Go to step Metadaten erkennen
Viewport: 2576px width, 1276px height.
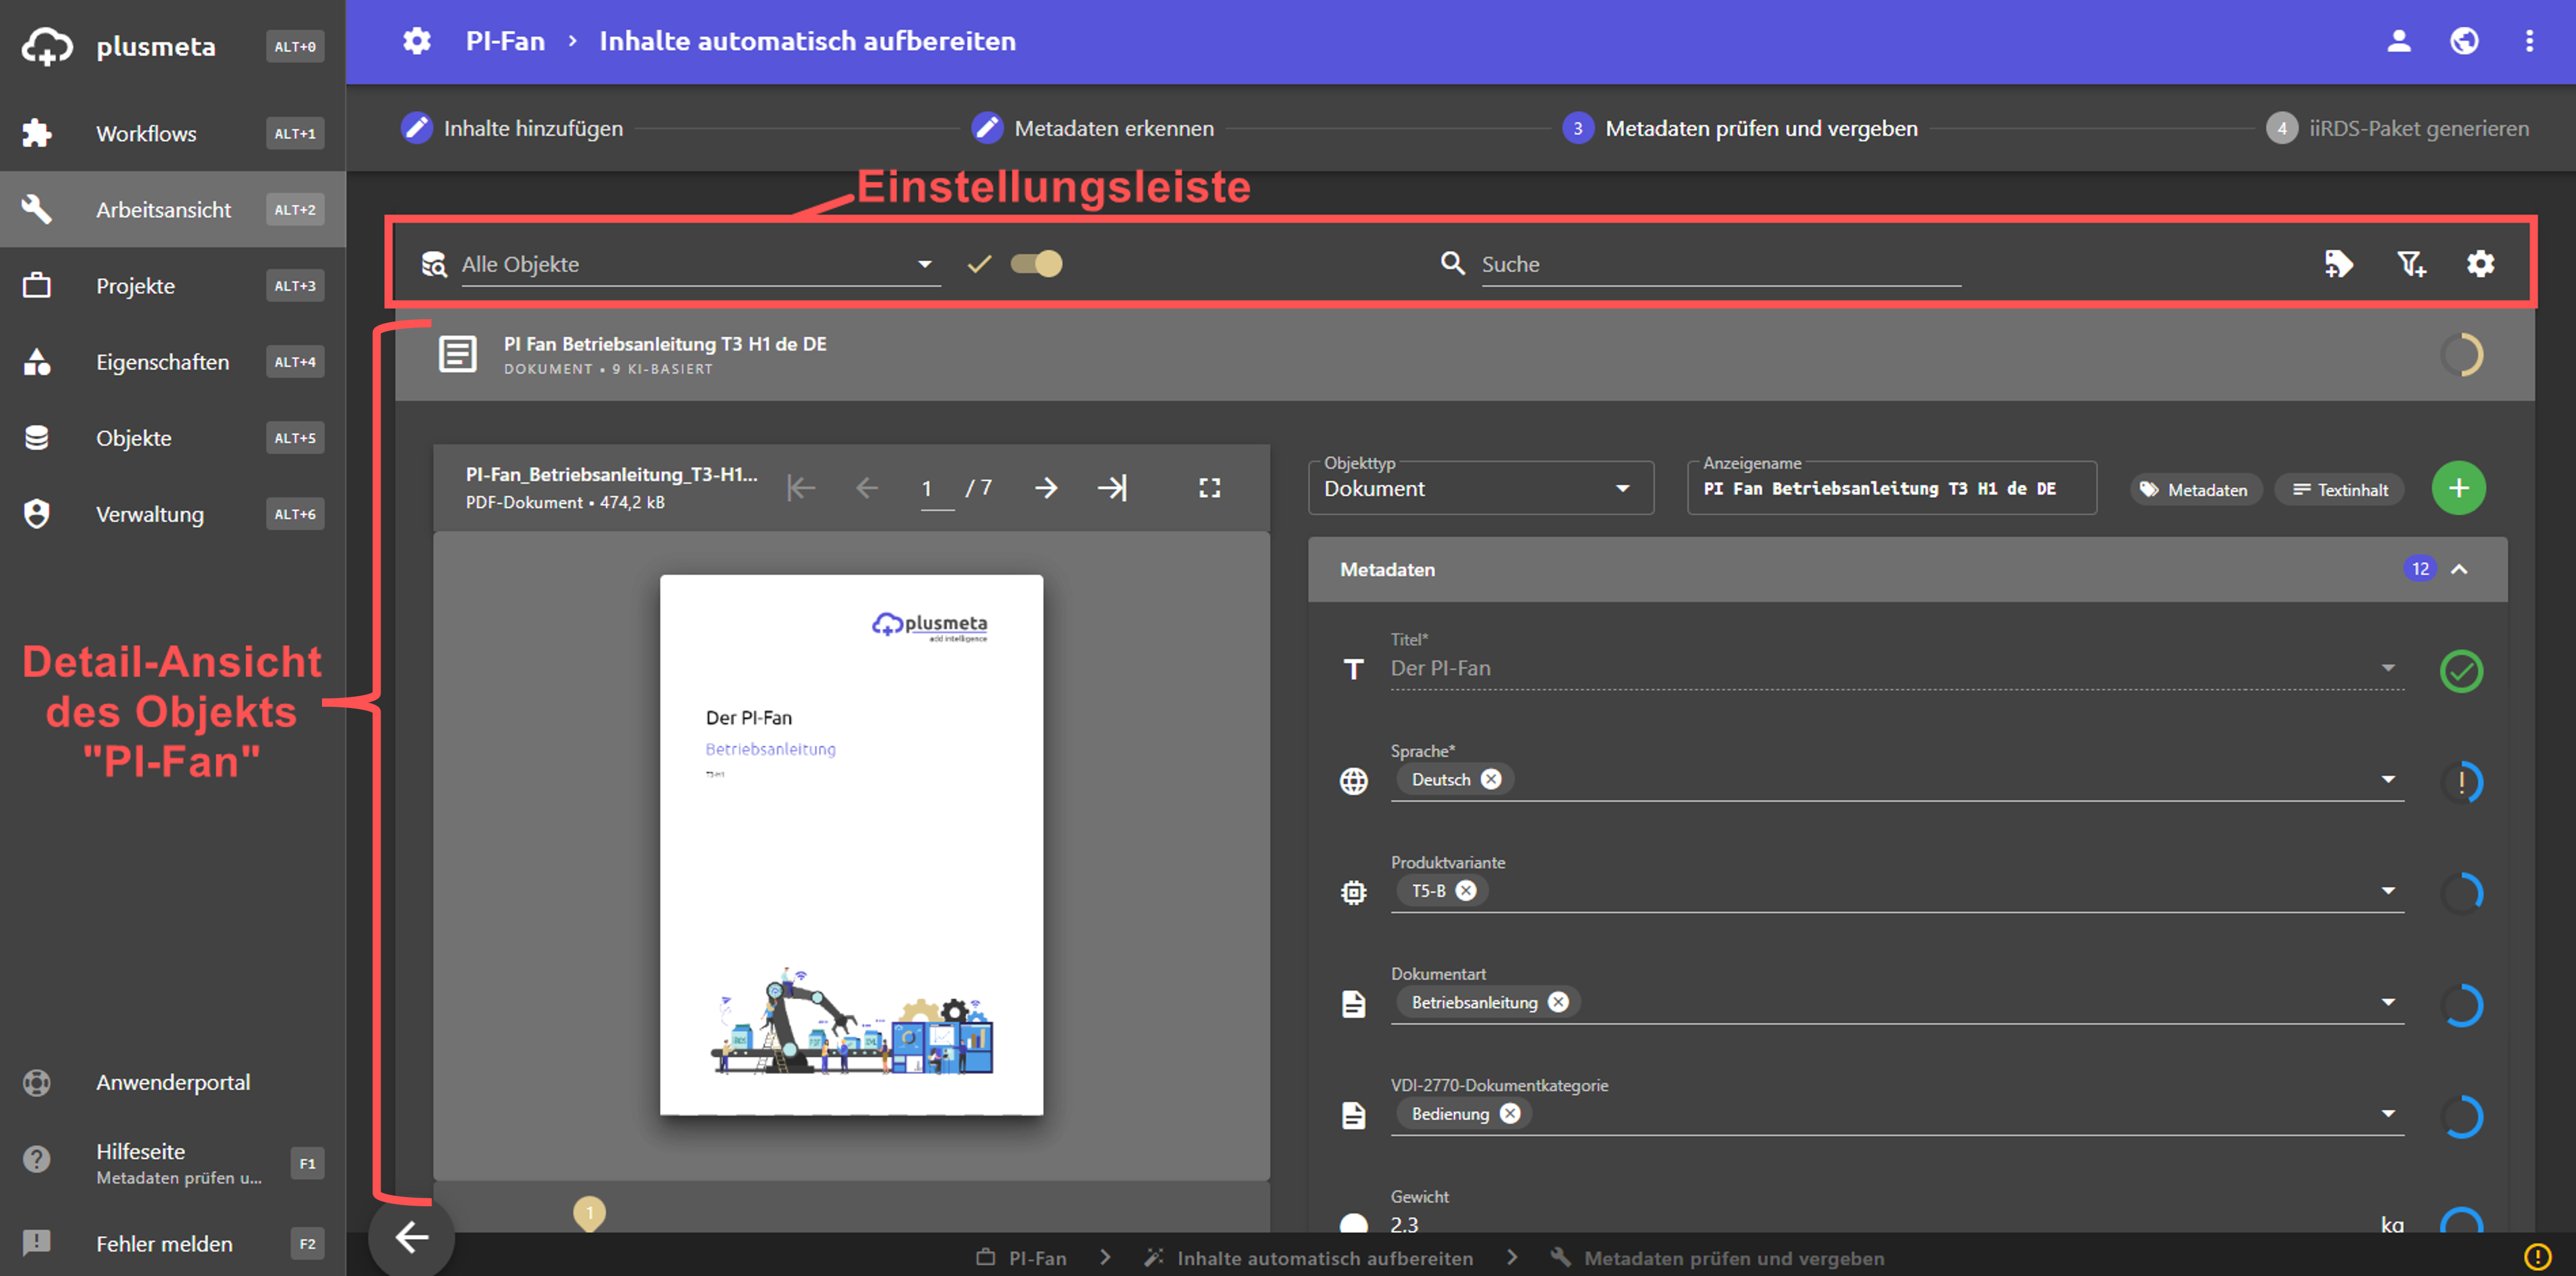(1092, 128)
